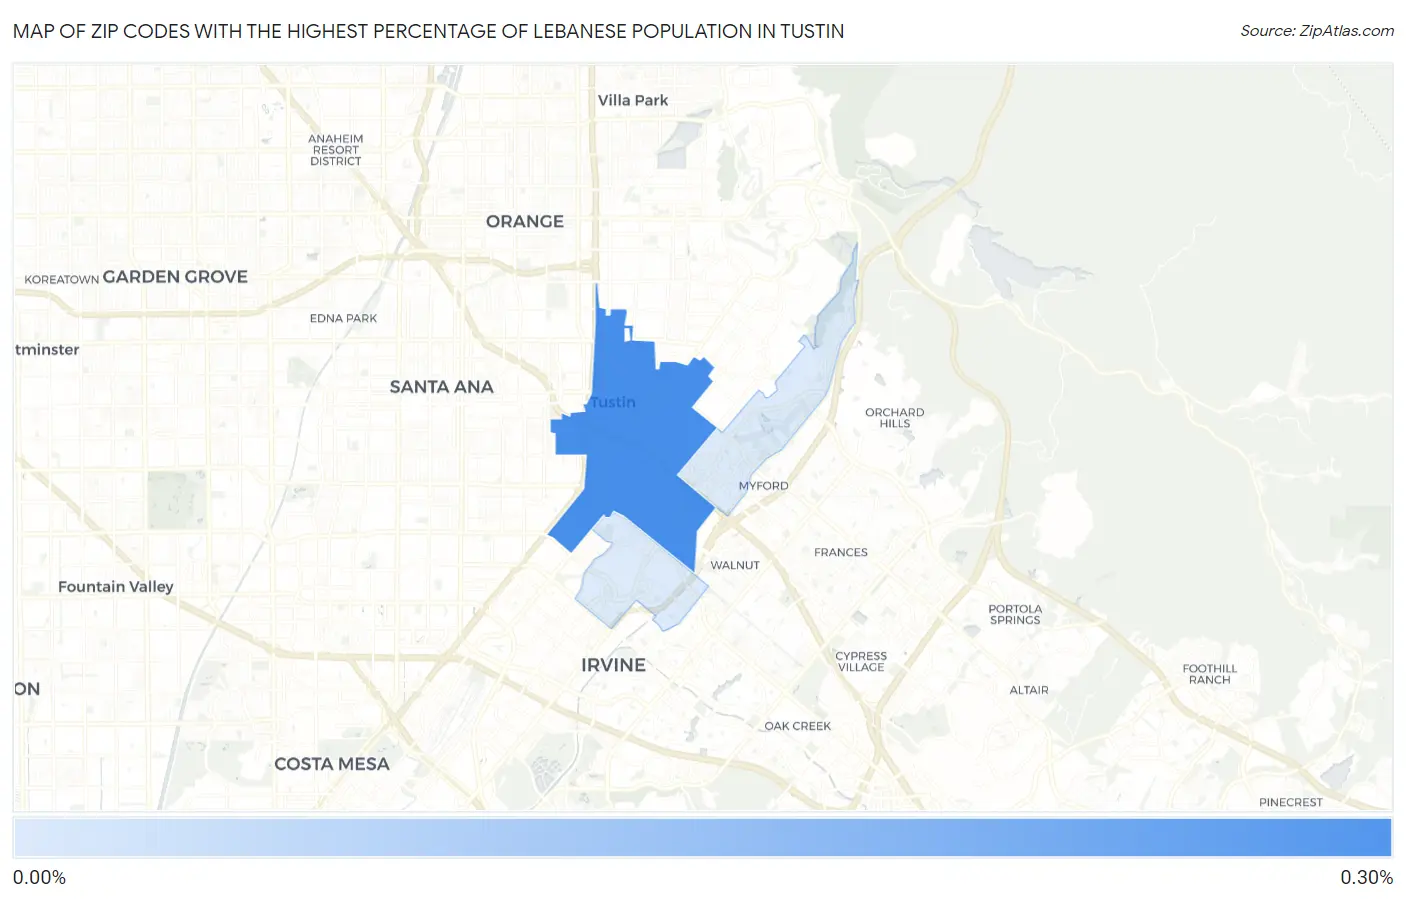Click the SANTA ANA city label
This screenshot has height=899, width=1406.
(441, 387)
